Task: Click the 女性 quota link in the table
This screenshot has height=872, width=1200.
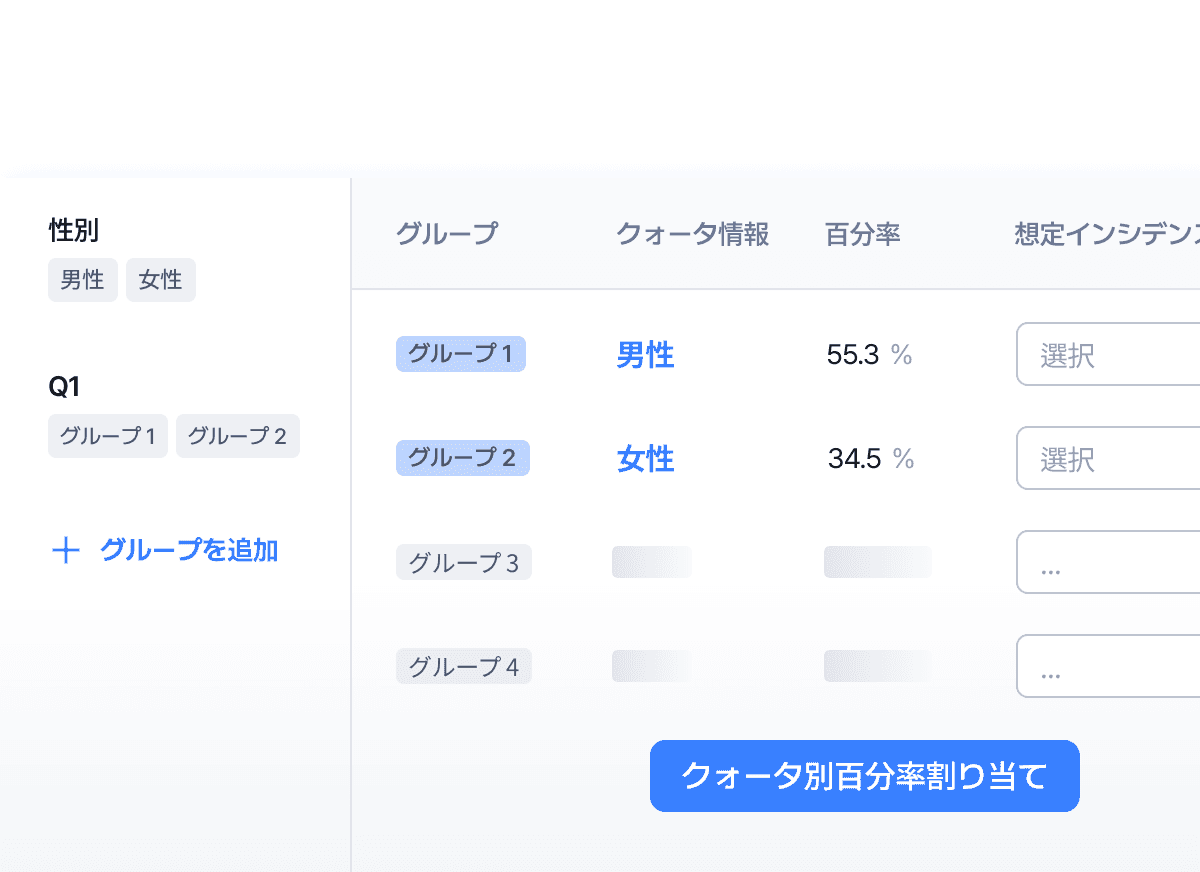Action: [645, 458]
